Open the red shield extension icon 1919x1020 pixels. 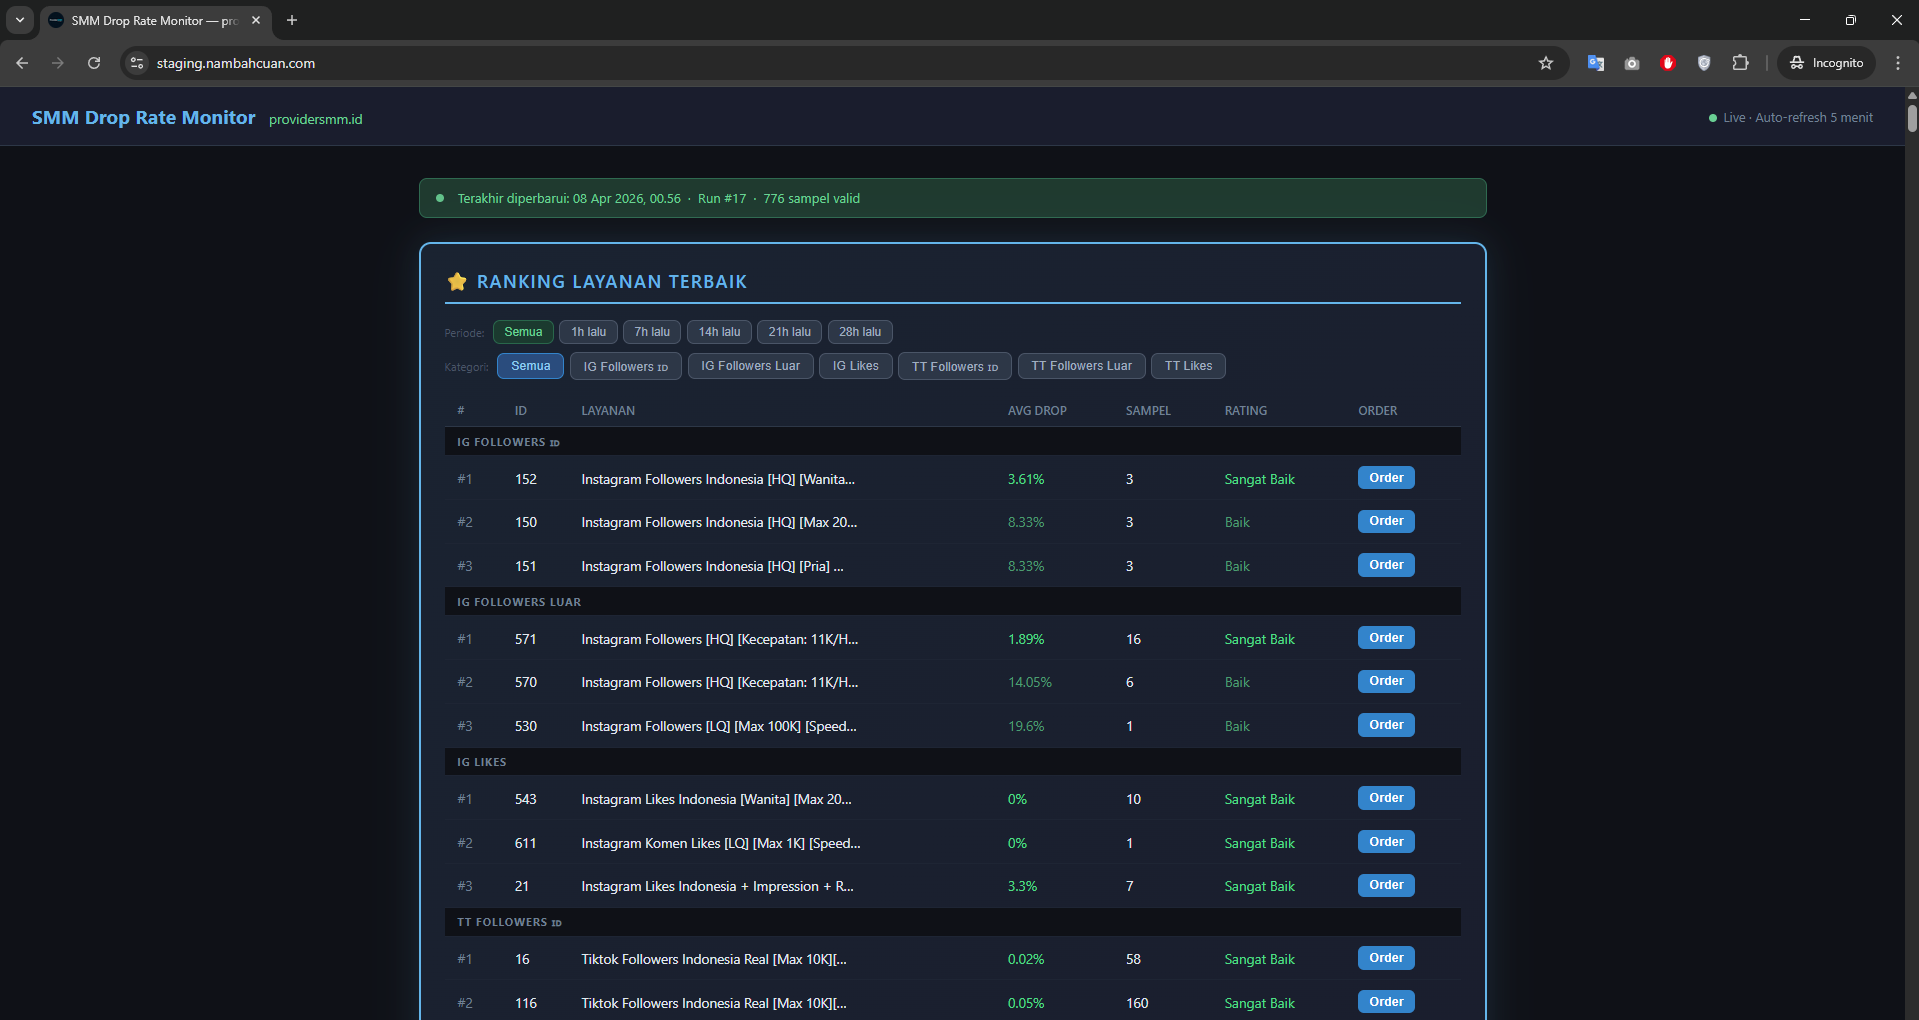tap(1667, 63)
